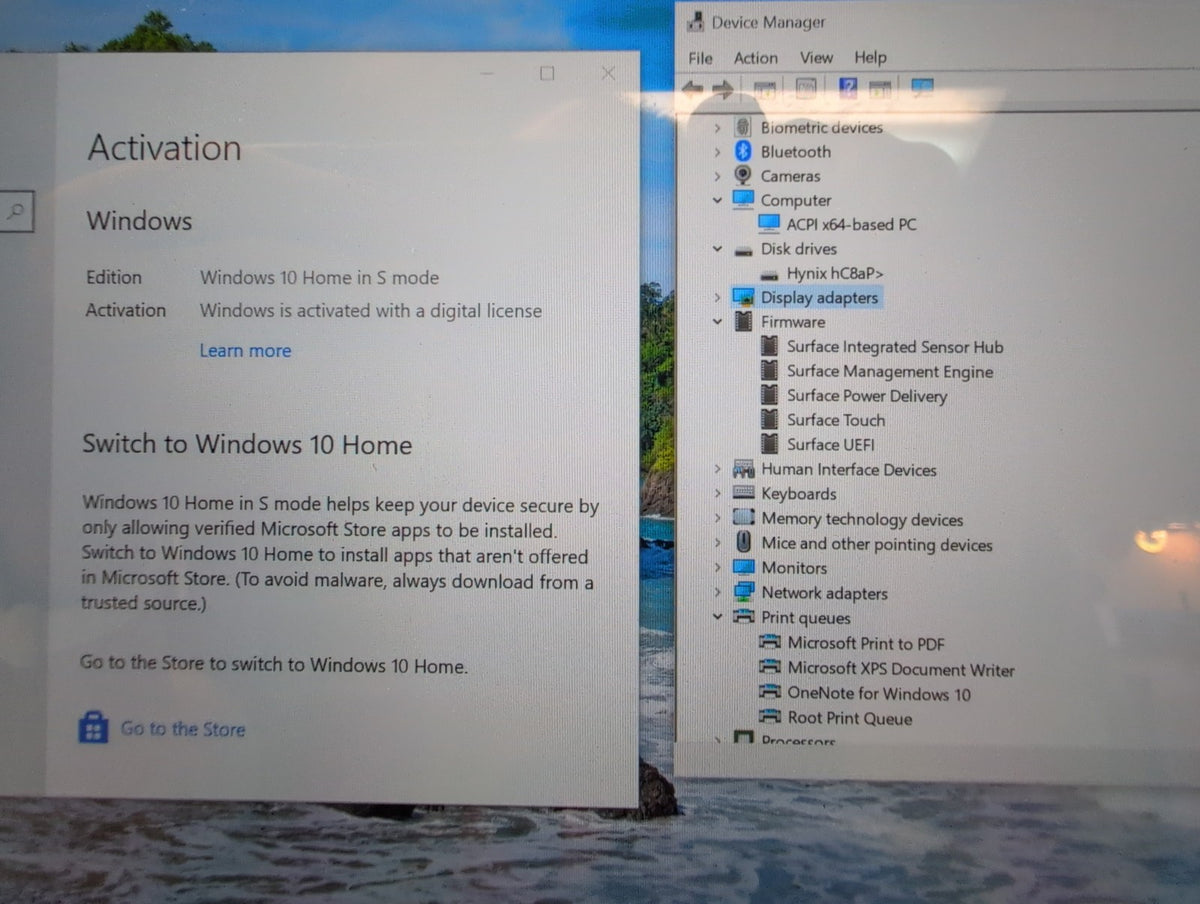Viewport: 1200px width, 904px height.
Task: Expand the Network adapters category
Action: 717,593
